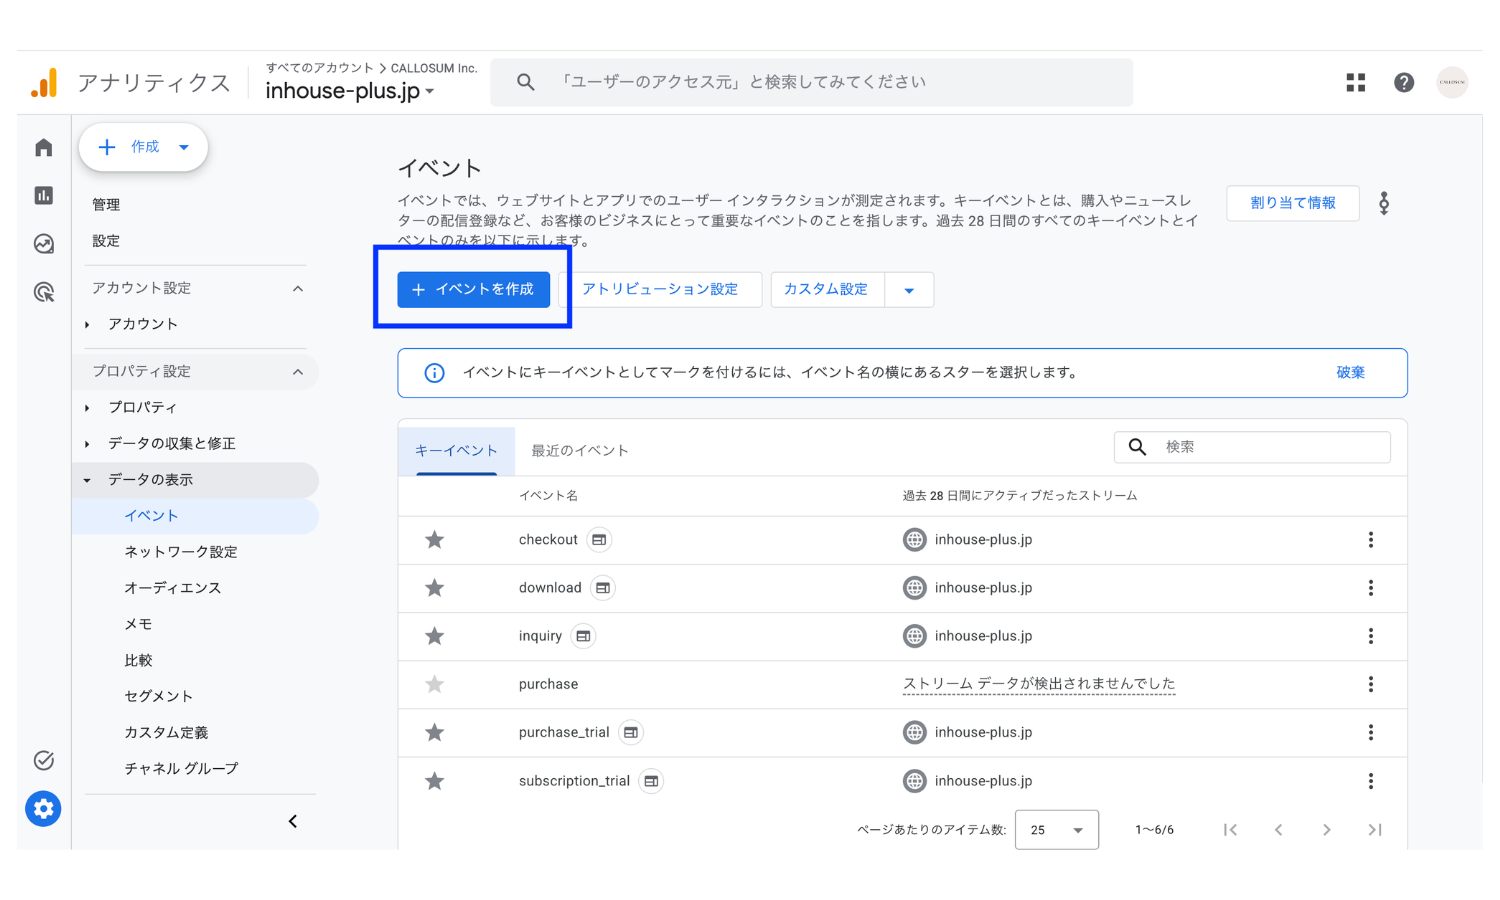Click the insights icon beside 割り当て情報

1384,203
